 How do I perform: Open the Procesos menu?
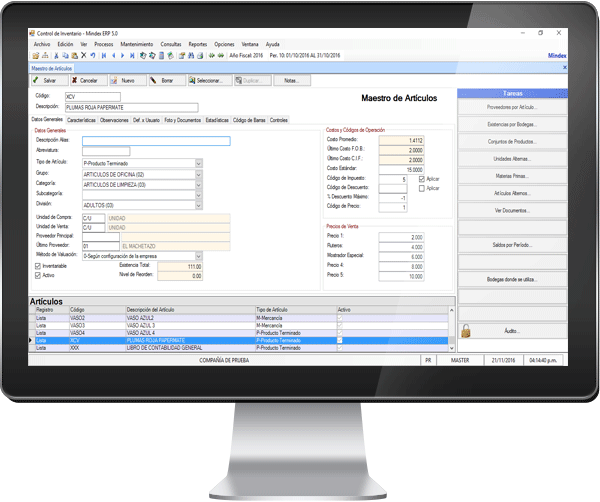(104, 44)
